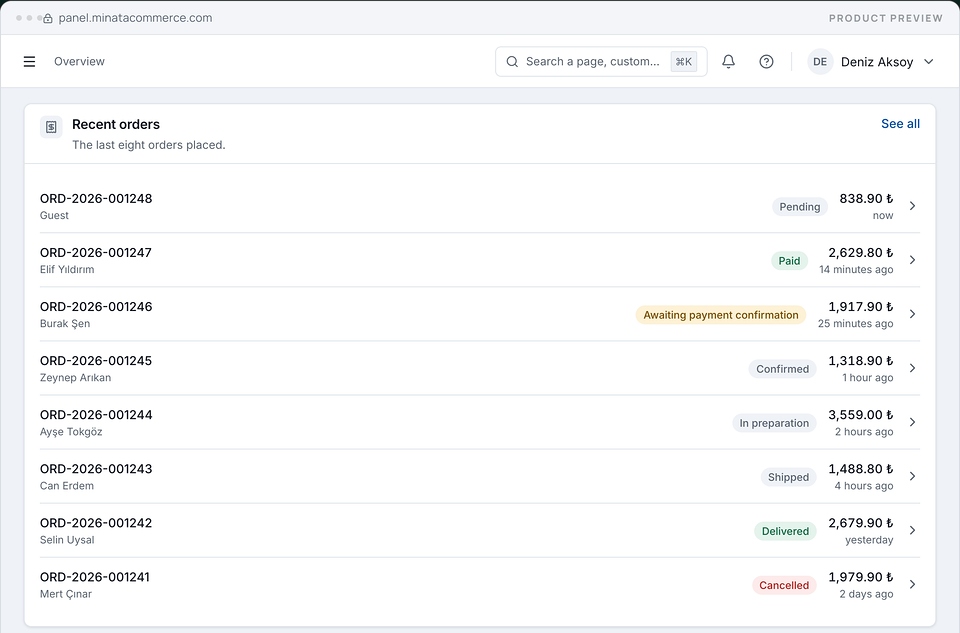Image resolution: width=960 pixels, height=633 pixels.
Task: Open order ORD-2026-001242 via its chevron
Action: [x=912, y=530]
